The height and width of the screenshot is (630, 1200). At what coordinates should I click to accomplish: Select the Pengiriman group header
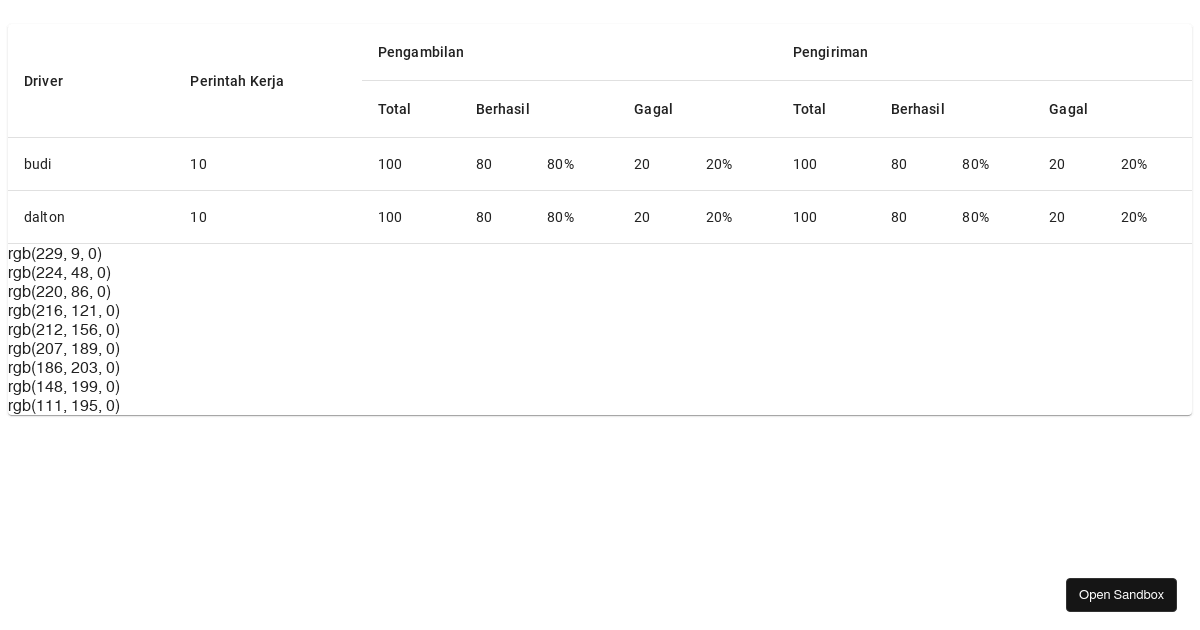(x=831, y=52)
